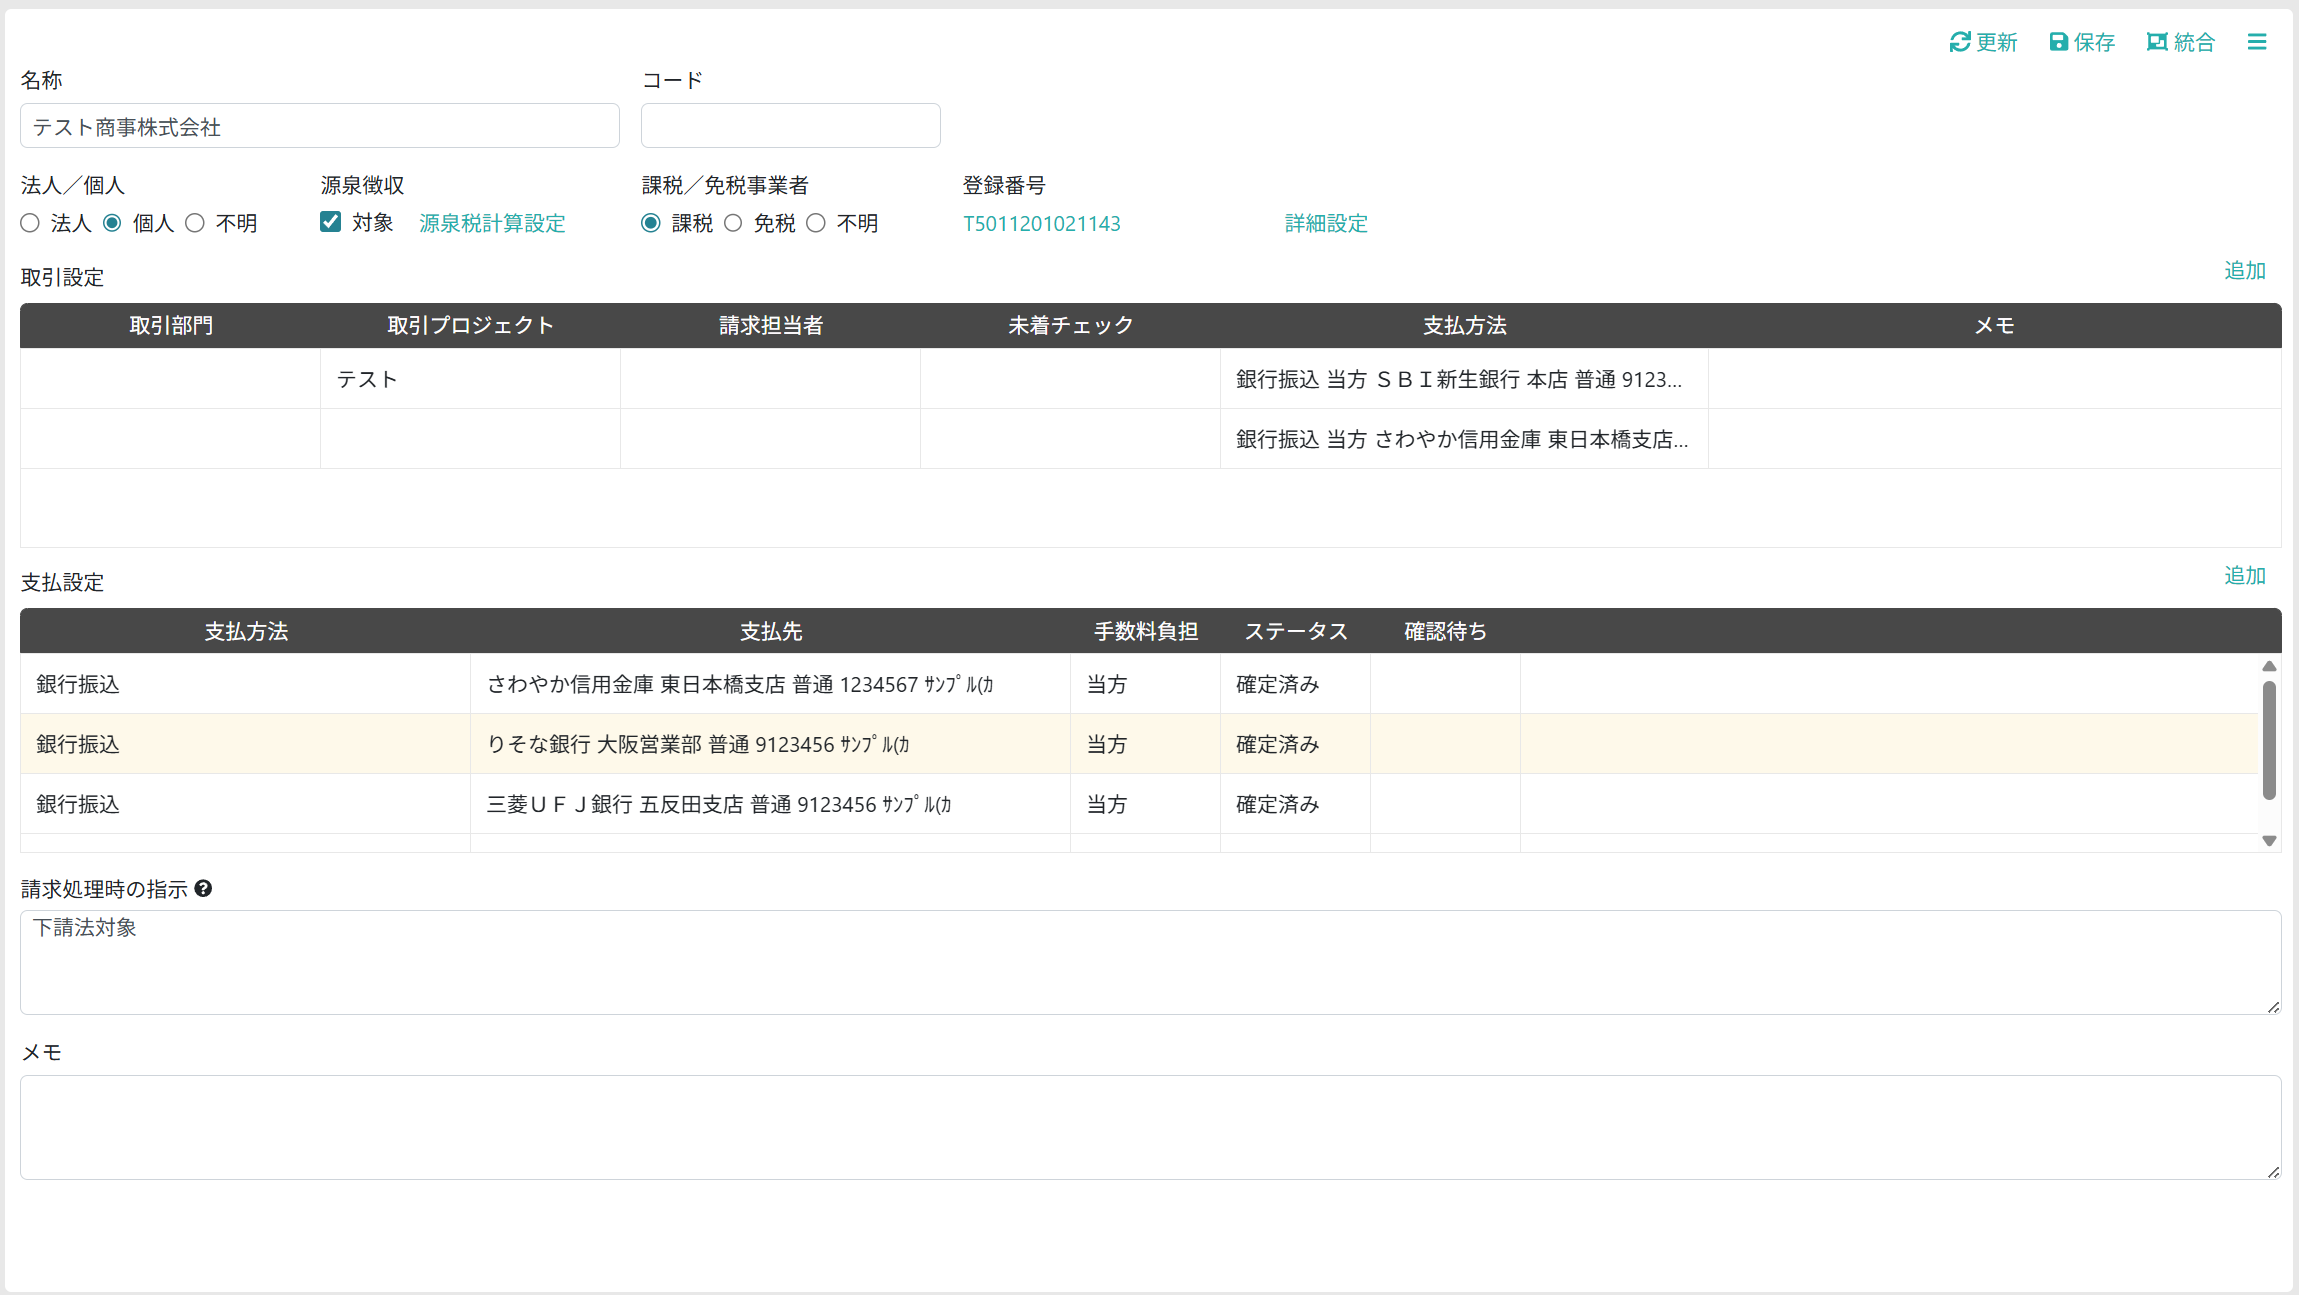The height and width of the screenshot is (1295, 2299).
Task: Select the 法人 radio button
Action: tap(30, 223)
